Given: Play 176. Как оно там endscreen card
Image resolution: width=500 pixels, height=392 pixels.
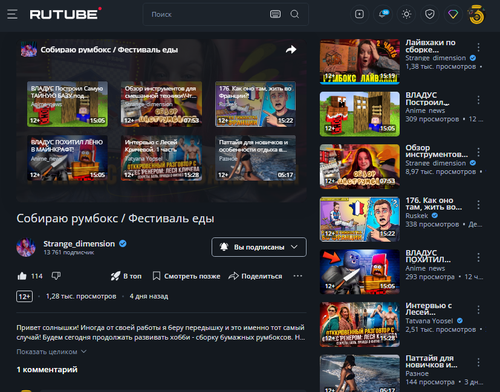Looking at the screenshot, I should (255, 104).
